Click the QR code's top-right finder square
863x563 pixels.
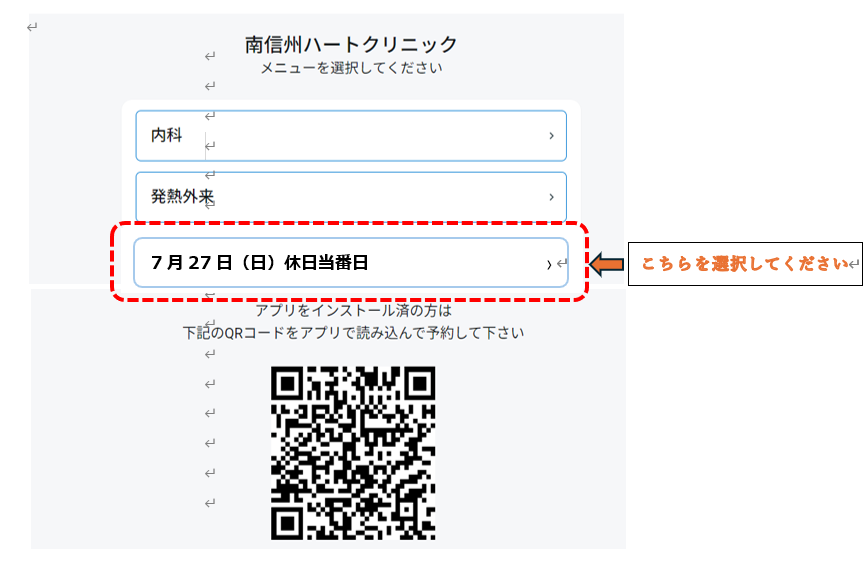click(x=419, y=383)
